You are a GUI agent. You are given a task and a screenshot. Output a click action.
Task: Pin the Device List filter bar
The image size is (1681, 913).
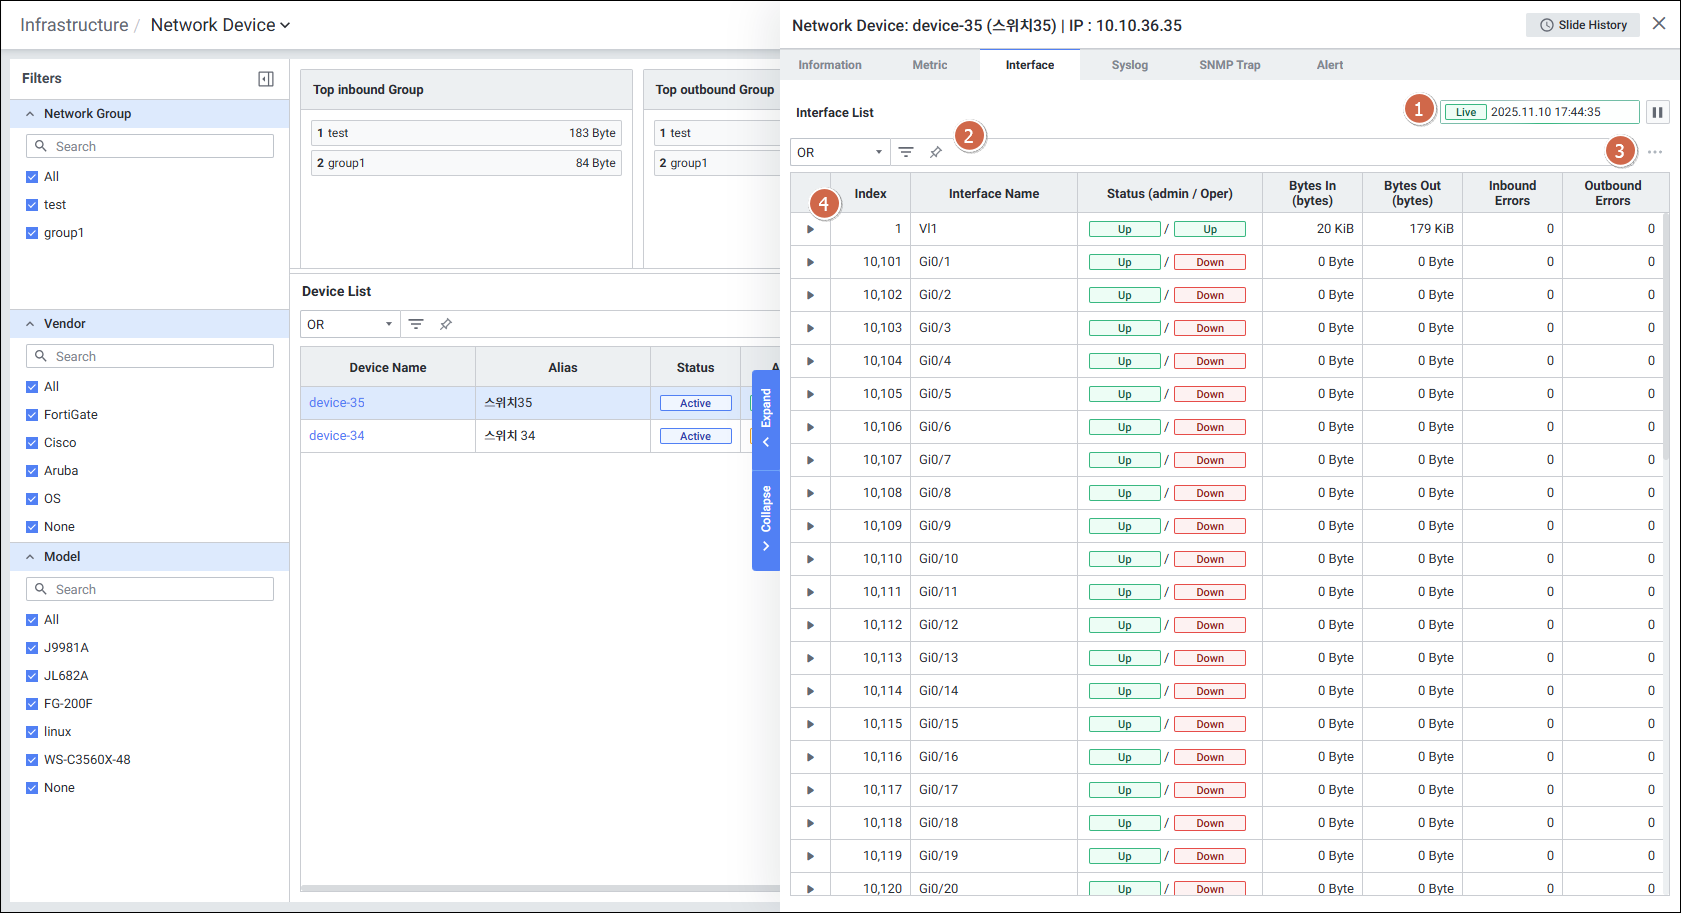click(x=446, y=324)
